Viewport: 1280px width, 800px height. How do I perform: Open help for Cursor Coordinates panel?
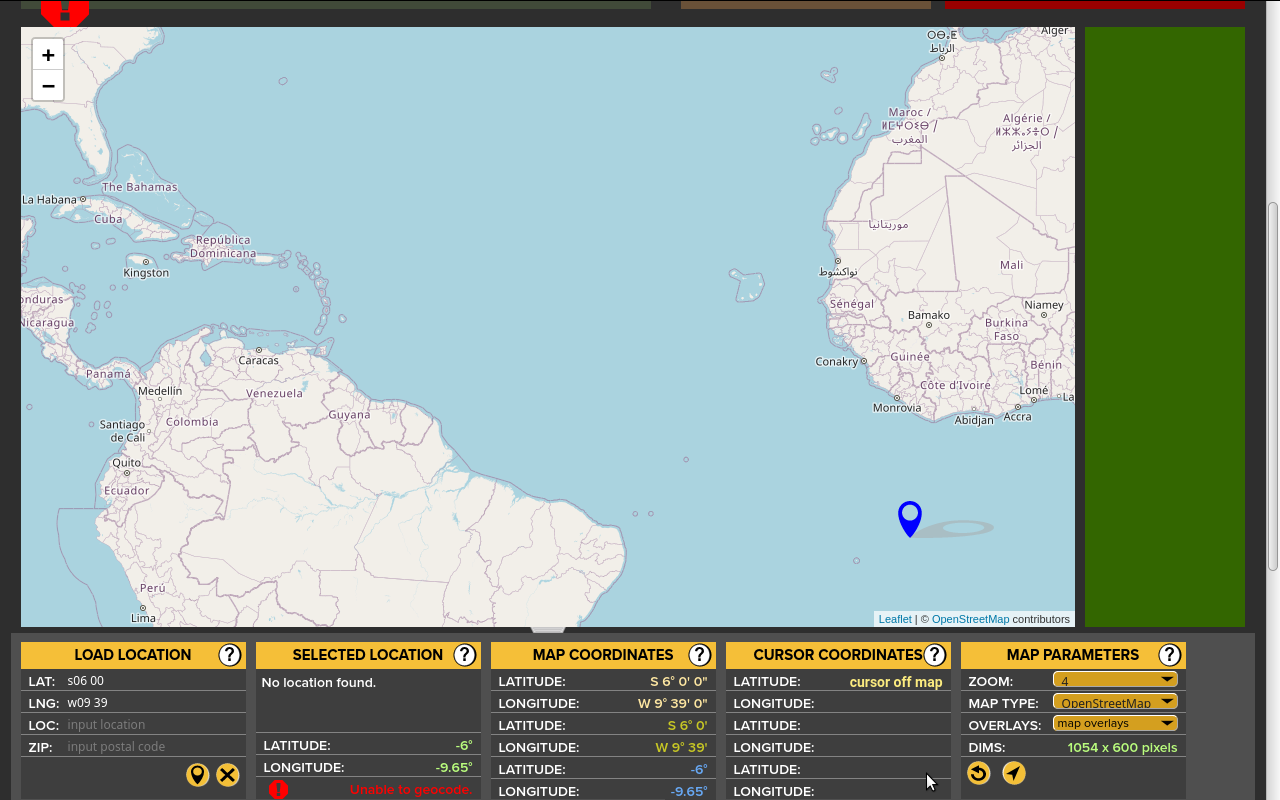(x=935, y=655)
